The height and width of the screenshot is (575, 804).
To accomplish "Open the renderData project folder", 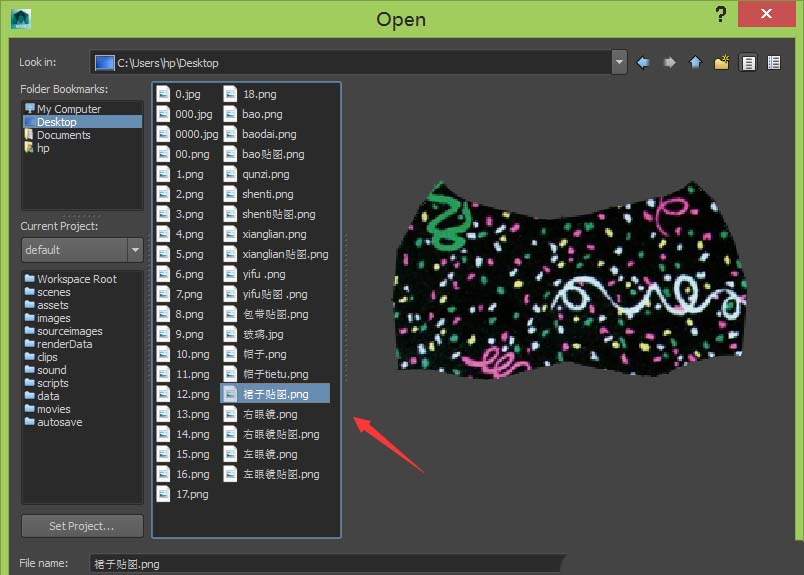I will [58, 344].
